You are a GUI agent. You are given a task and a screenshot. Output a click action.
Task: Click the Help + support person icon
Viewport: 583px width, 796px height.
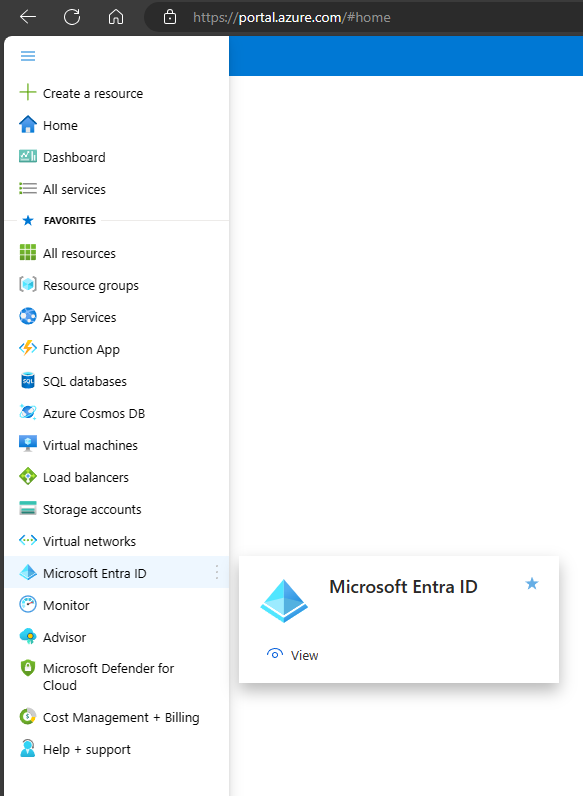28,748
